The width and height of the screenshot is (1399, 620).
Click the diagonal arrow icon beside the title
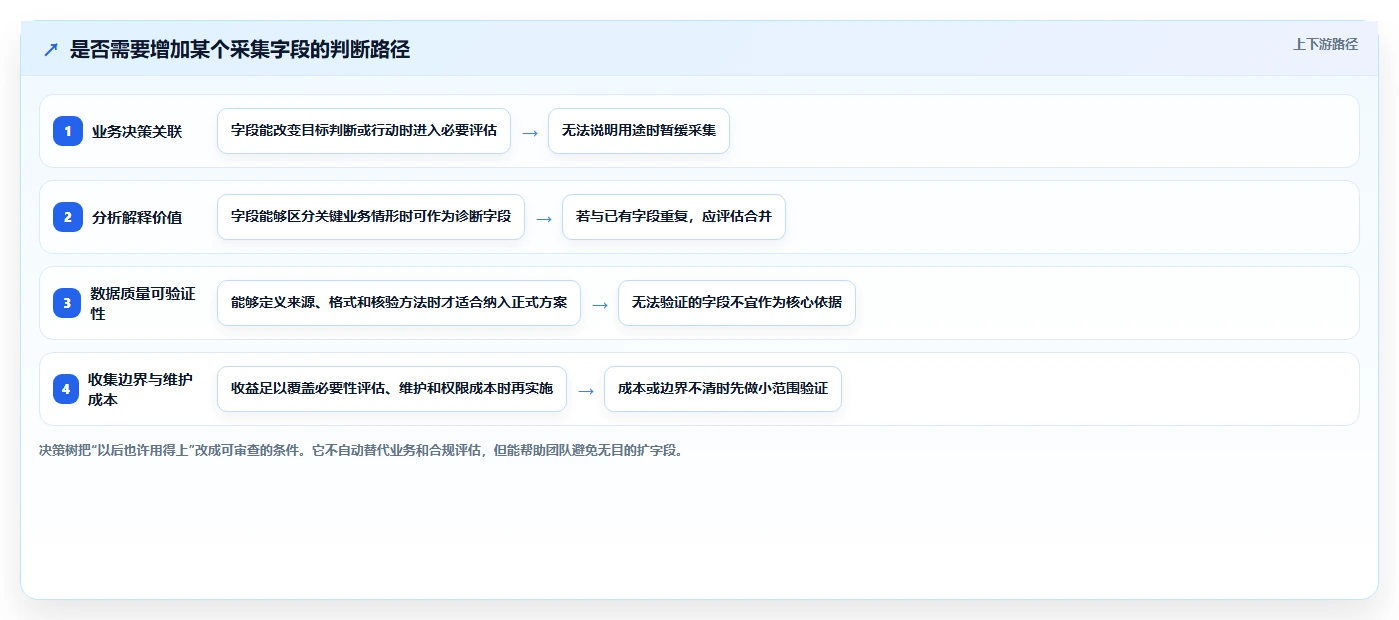pyautogui.click(x=51, y=50)
